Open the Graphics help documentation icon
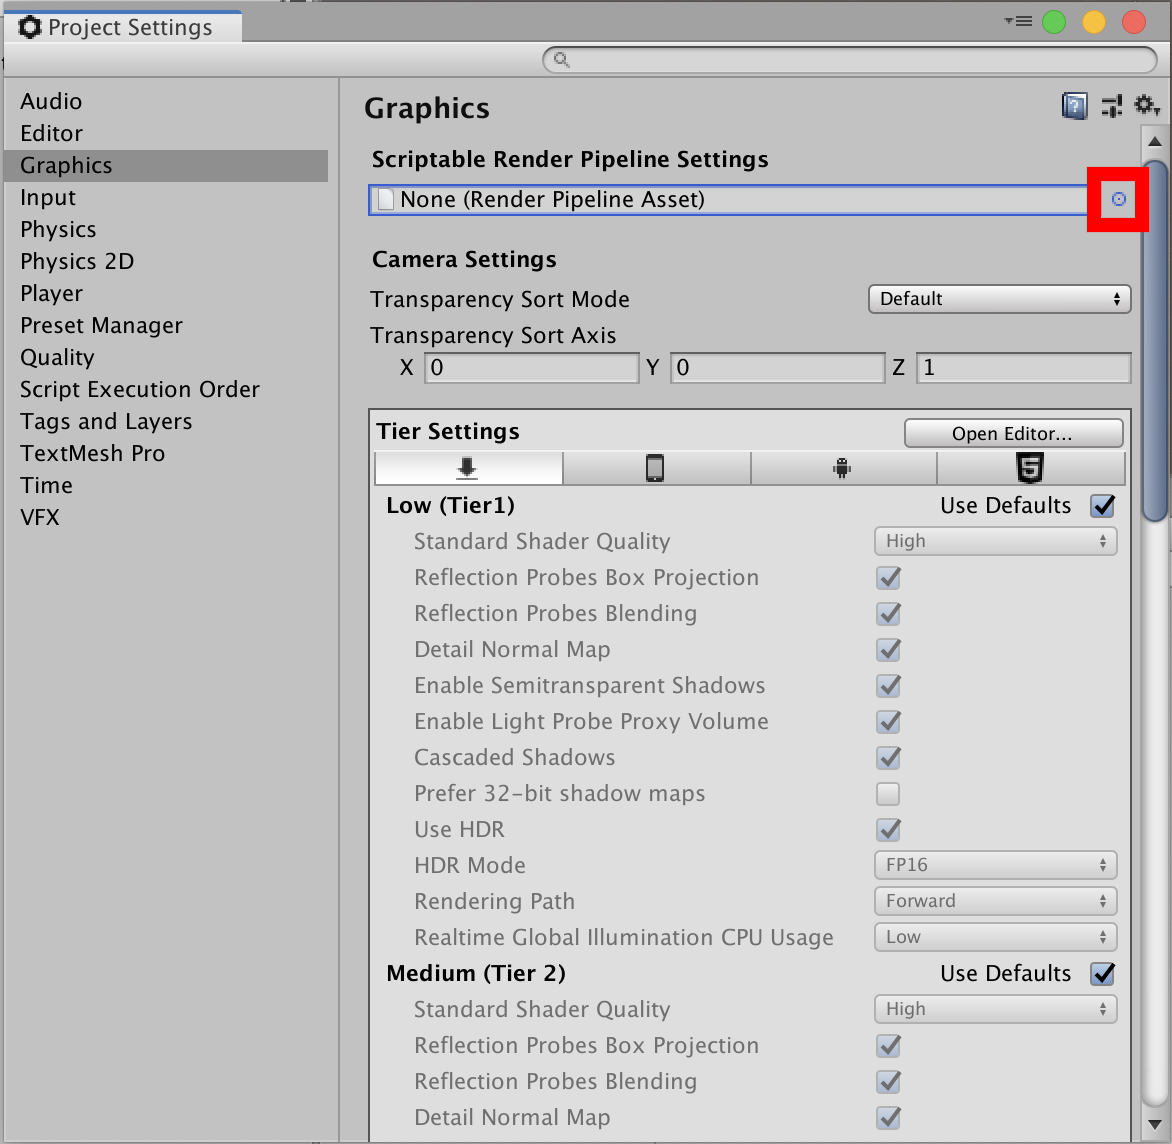Image resolution: width=1172 pixels, height=1144 pixels. [x=1074, y=106]
